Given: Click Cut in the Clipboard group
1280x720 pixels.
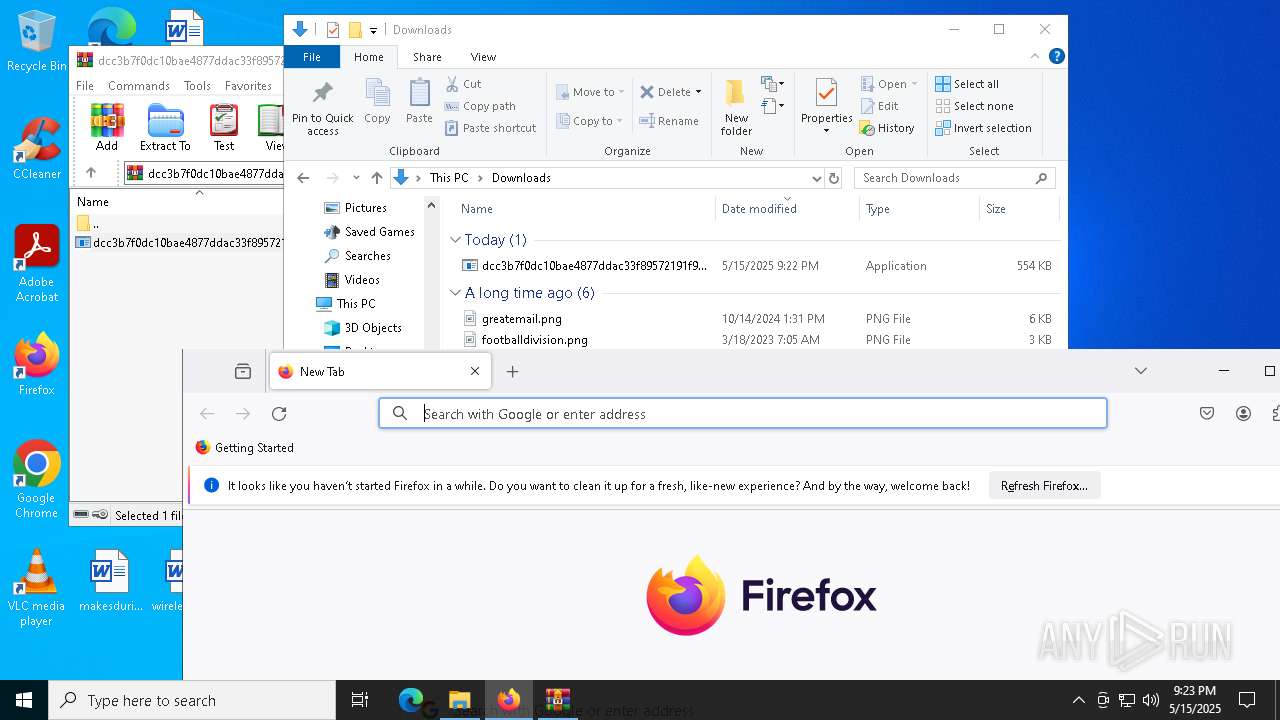Looking at the screenshot, I should click(x=463, y=84).
